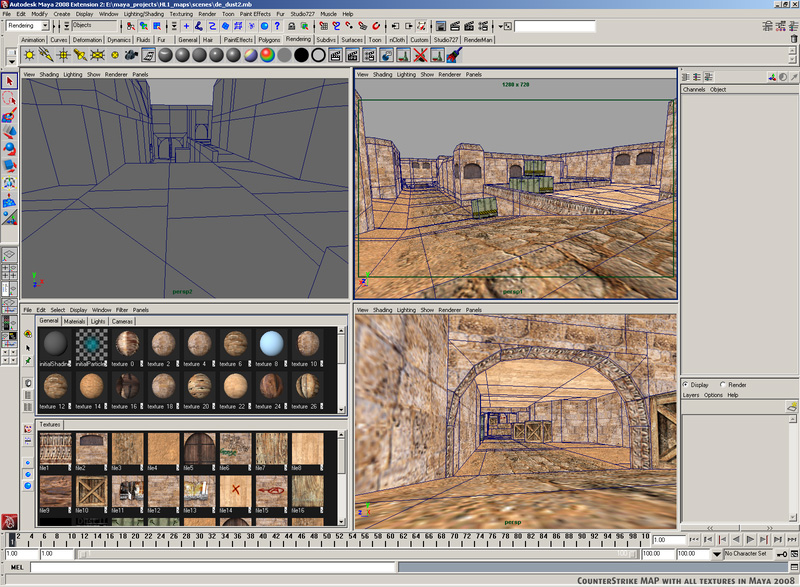Select the Render layer radio button
Image resolution: width=800 pixels, height=587 pixels.
(x=723, y=385)
